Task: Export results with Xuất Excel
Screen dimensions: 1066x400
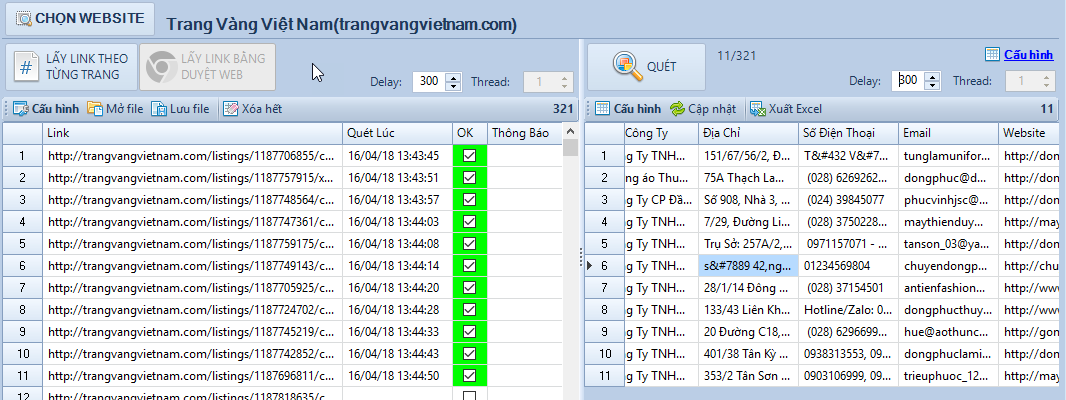Action: pos(786,109)
